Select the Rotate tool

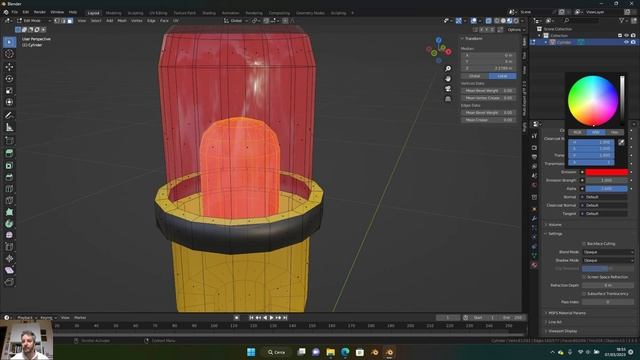[9, 78]
